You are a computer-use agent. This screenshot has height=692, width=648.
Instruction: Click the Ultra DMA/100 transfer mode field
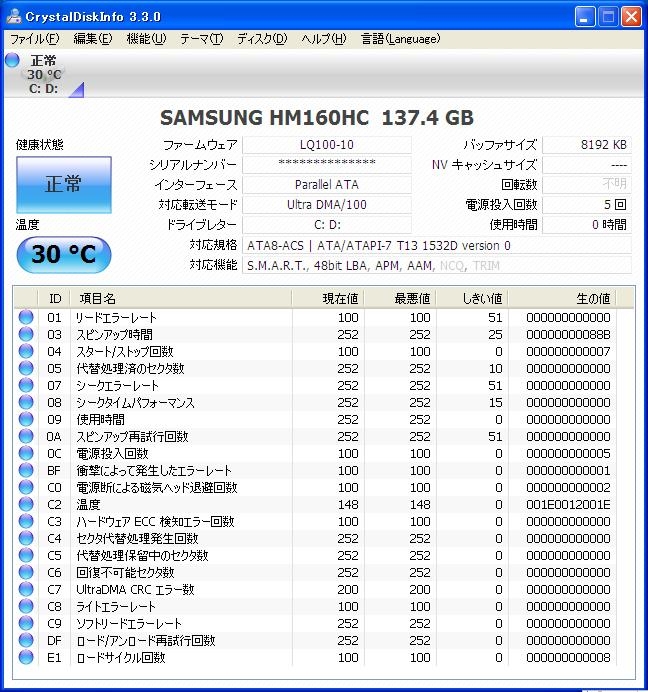pos(327,205)
